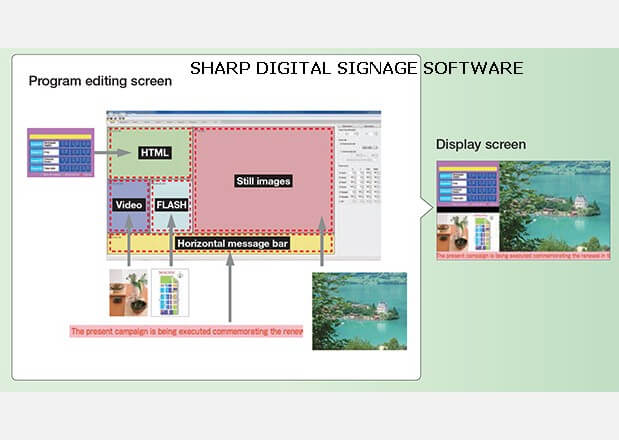619x440 pixels.
Task: Click the scrolling message in display preview
Action: [523, 255]
